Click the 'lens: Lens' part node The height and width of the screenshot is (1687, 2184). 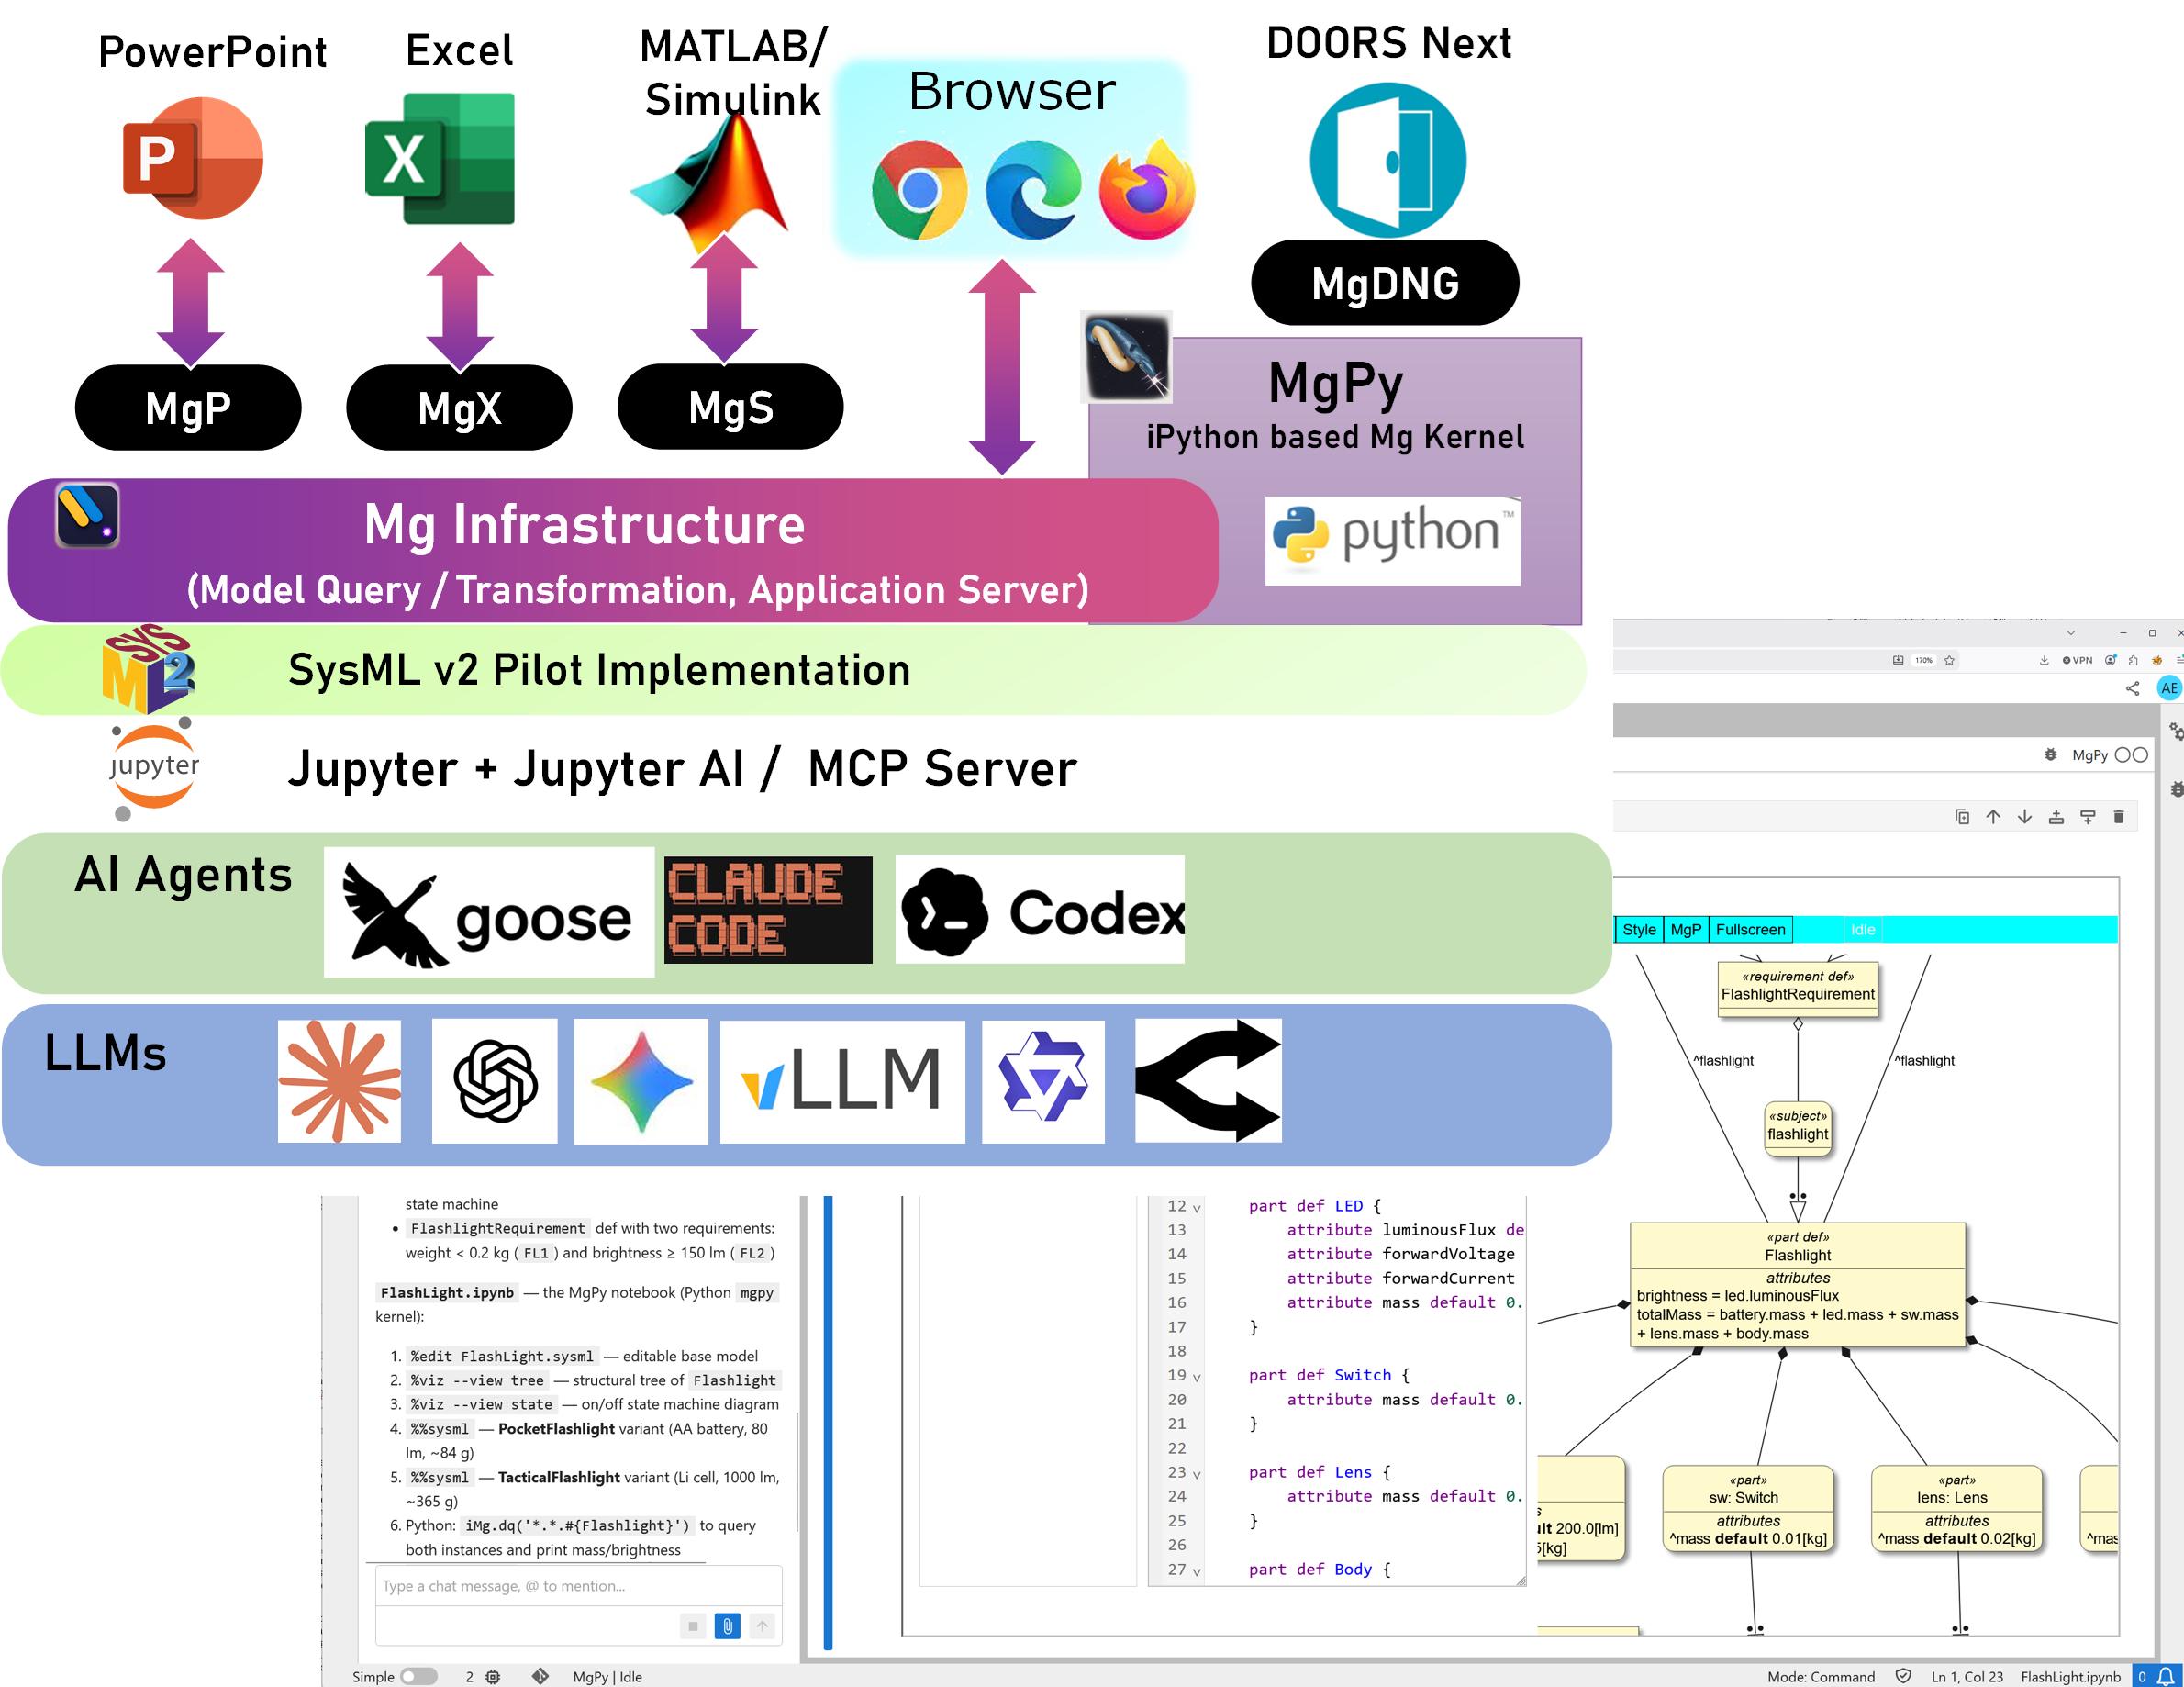1956,1508
